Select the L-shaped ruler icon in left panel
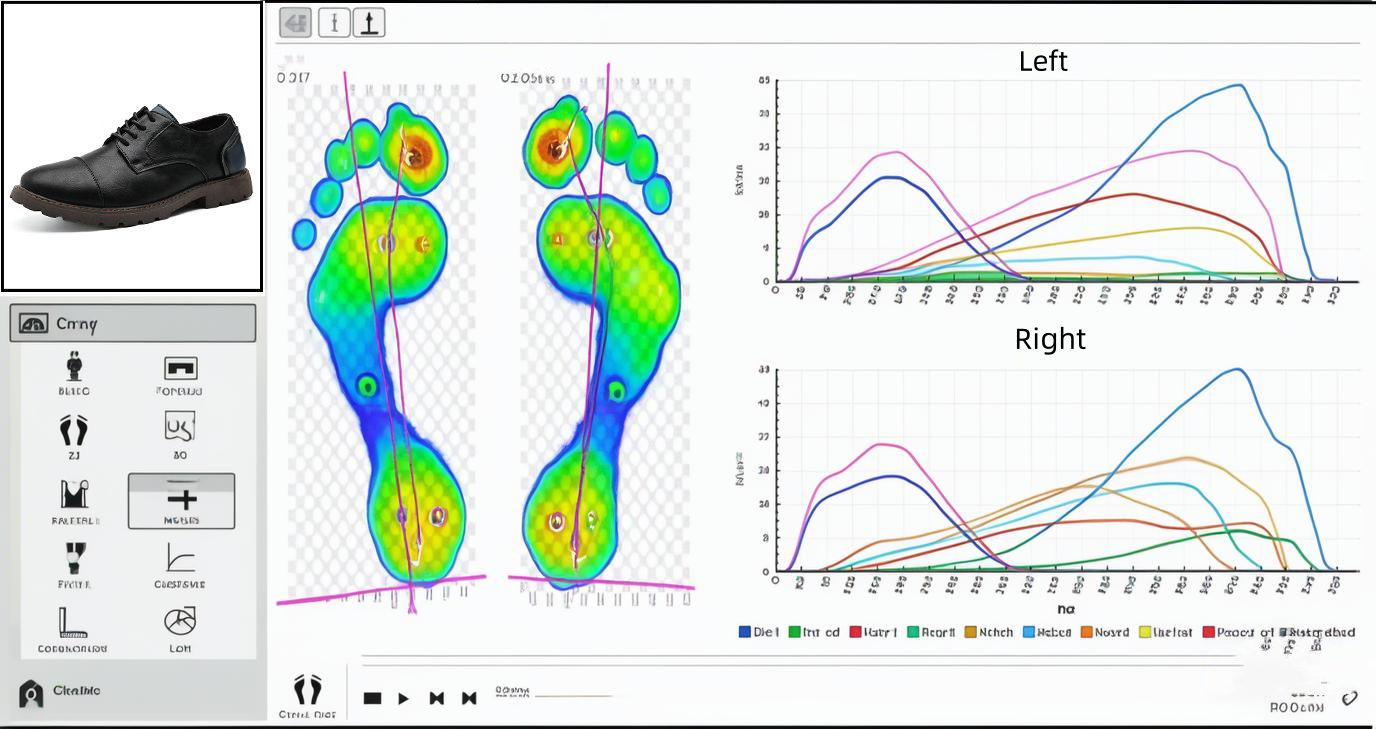1376x729 pixels. 73,622
